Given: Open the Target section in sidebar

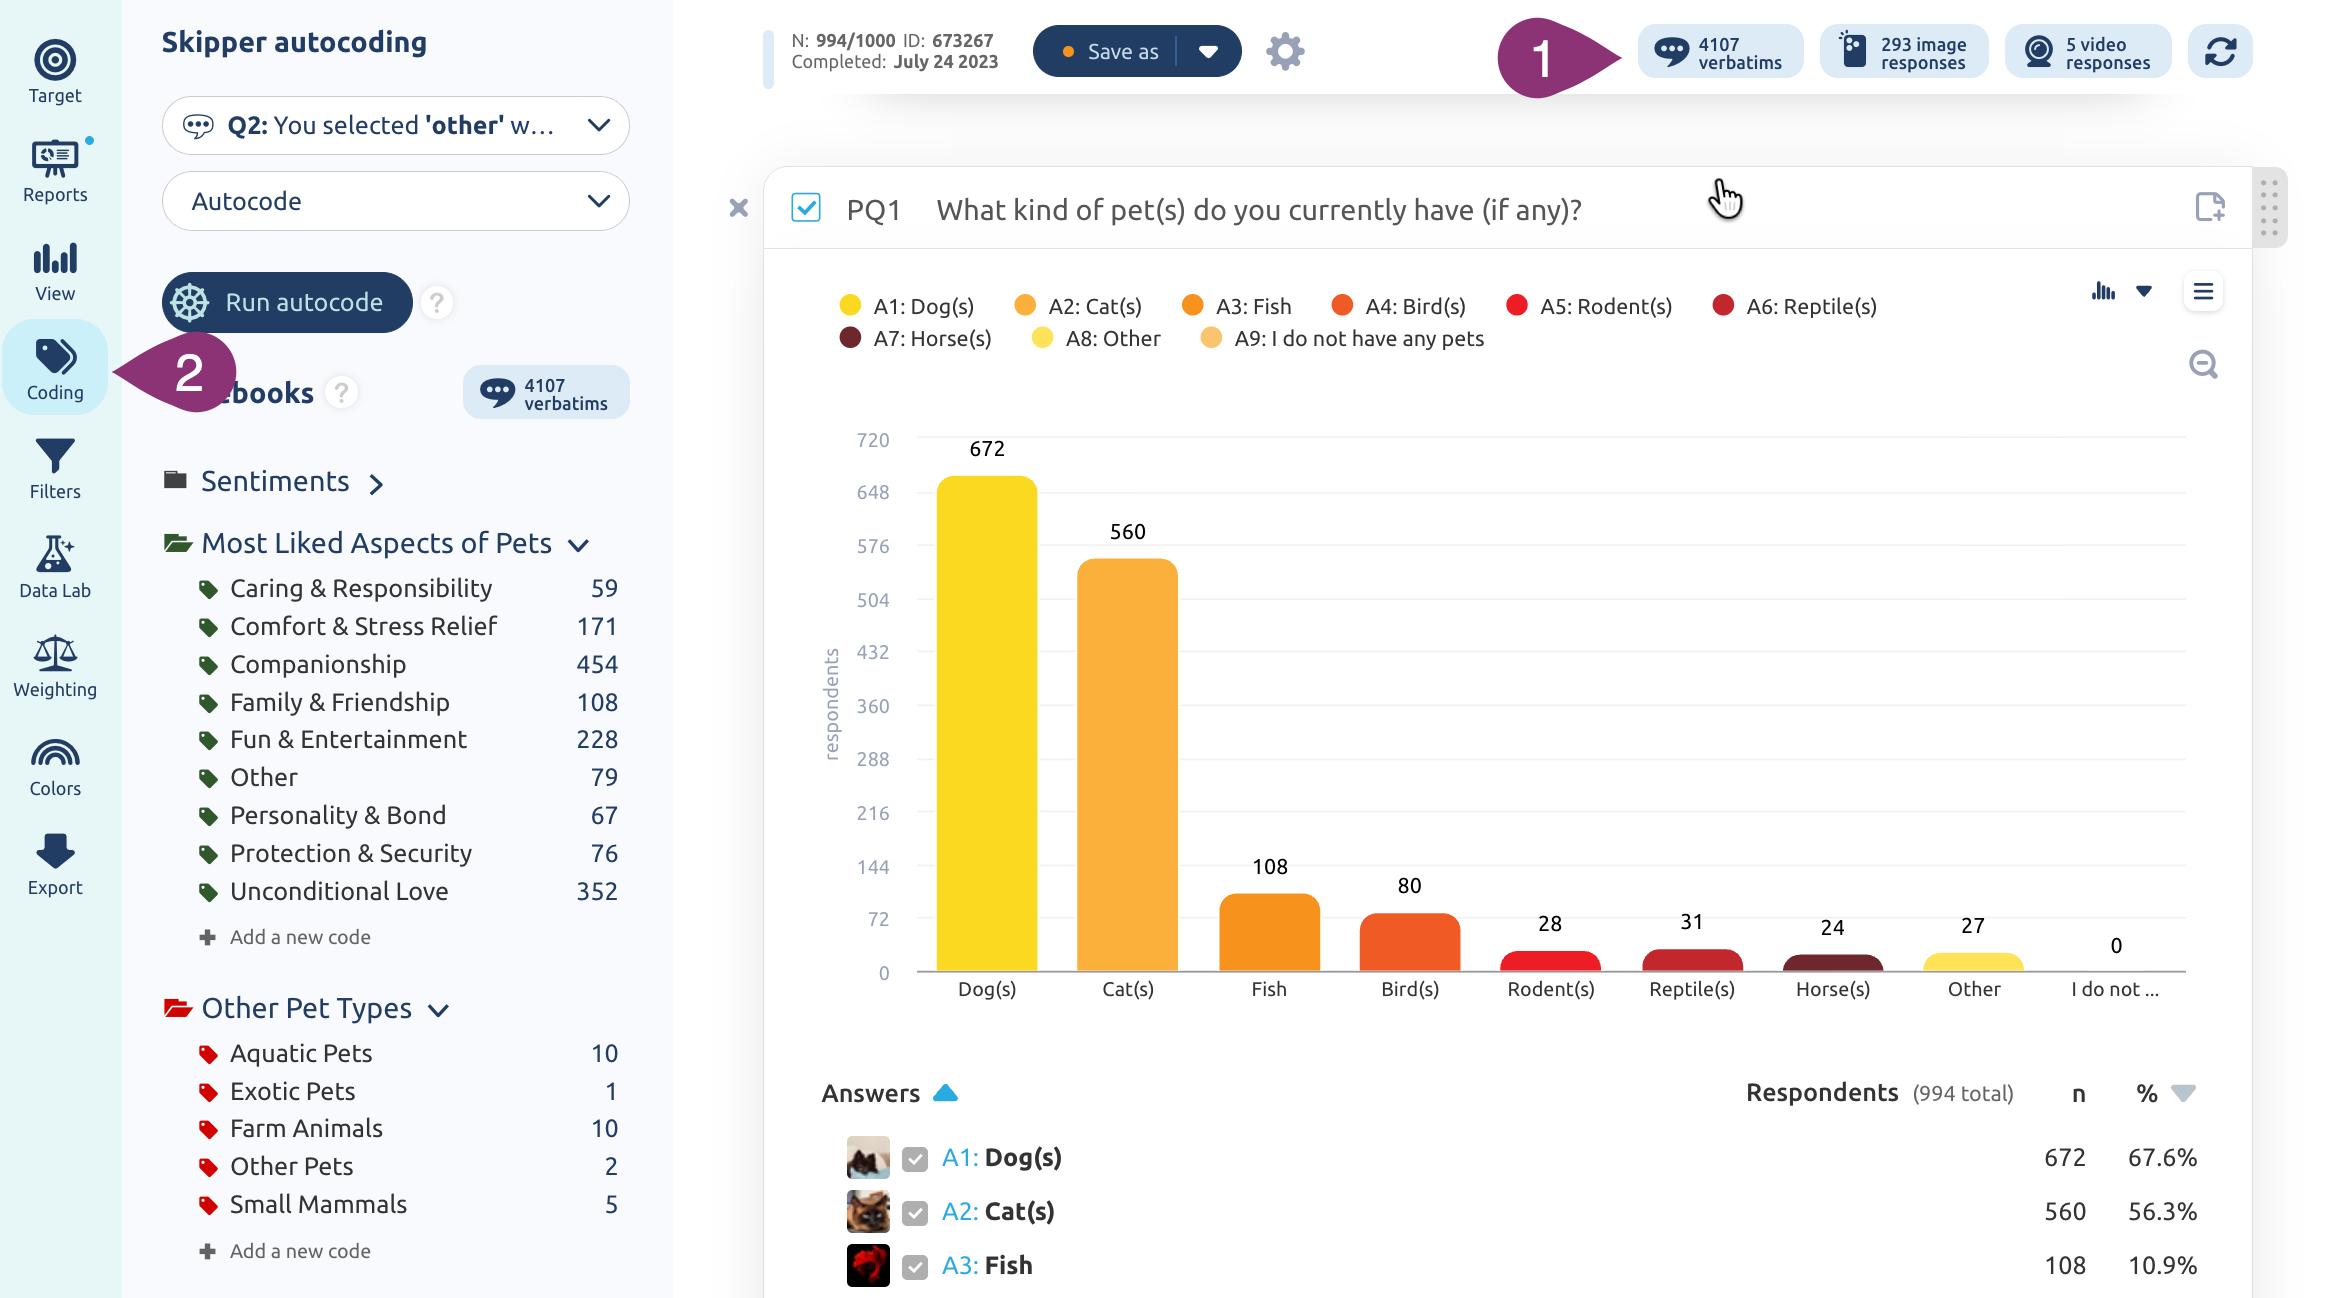Looking at the screenshot, I should (x=55, y=72).
